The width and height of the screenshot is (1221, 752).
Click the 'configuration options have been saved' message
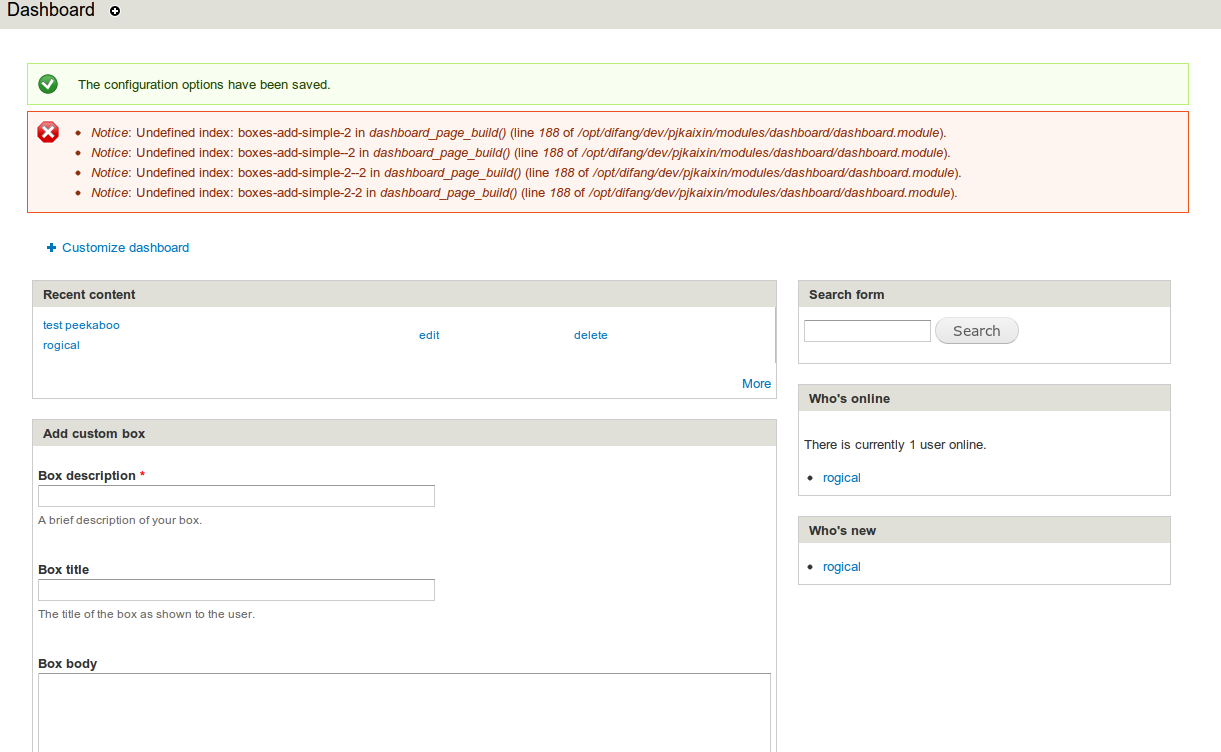(x=204, y=84)
